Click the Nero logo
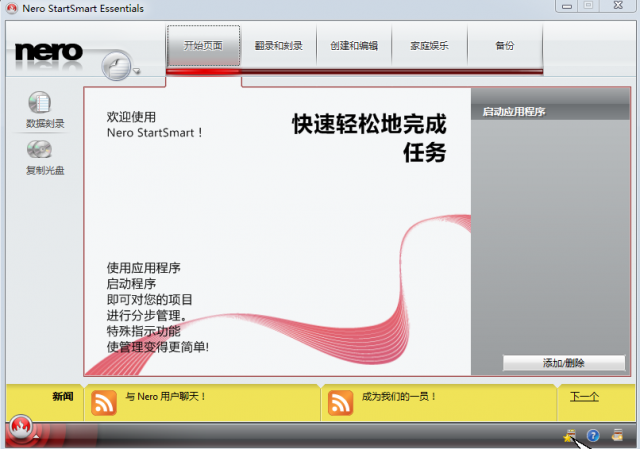This screenshot has width=640, height=449. point(49,52)
